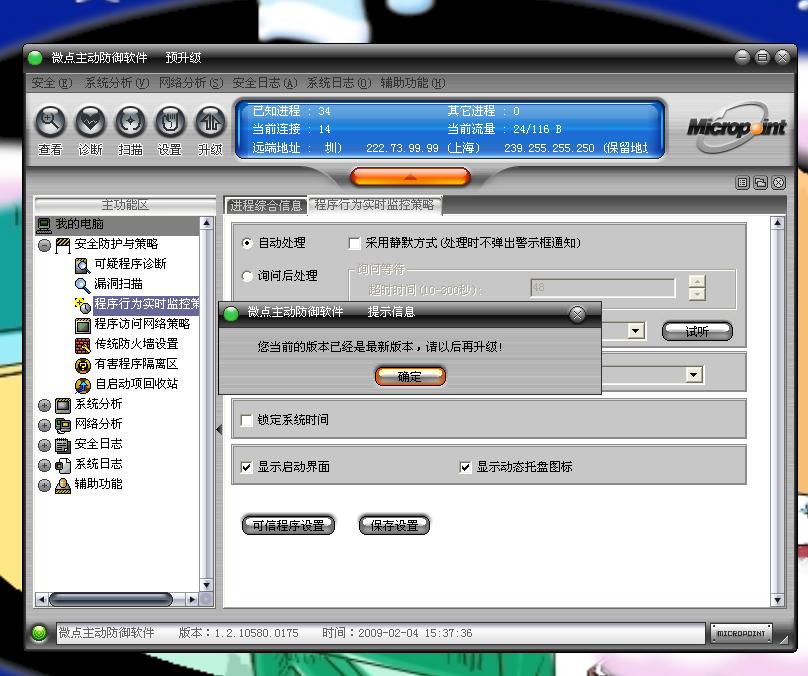Open the 查看 (View) toolbar icon

pos(50,122)
